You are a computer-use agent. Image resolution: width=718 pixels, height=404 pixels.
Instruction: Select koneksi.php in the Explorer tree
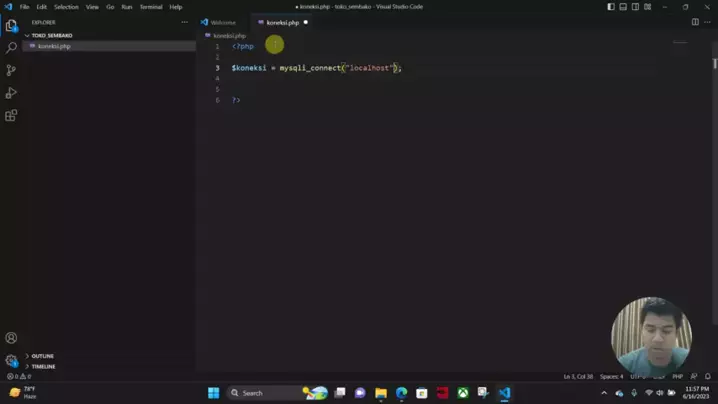pos(54,46)
